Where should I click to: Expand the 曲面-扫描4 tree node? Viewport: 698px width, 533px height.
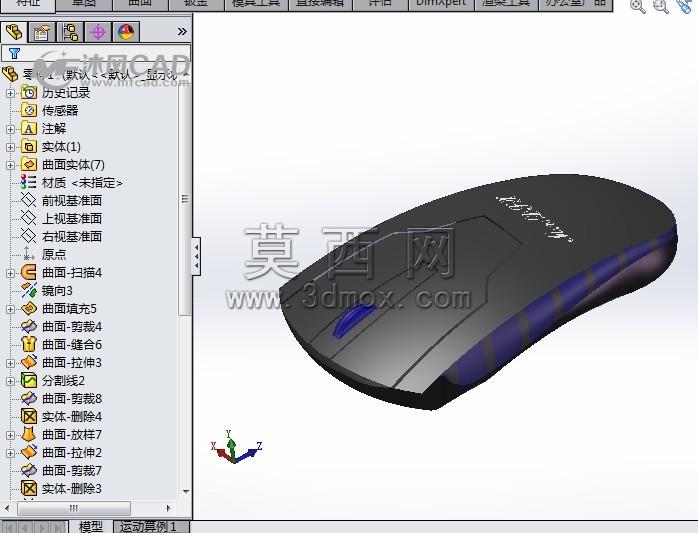pos(10,273)
